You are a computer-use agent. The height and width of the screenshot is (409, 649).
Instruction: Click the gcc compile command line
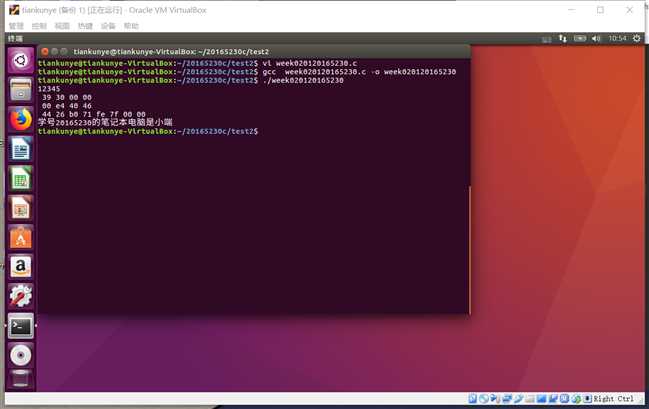pos(247,72)
